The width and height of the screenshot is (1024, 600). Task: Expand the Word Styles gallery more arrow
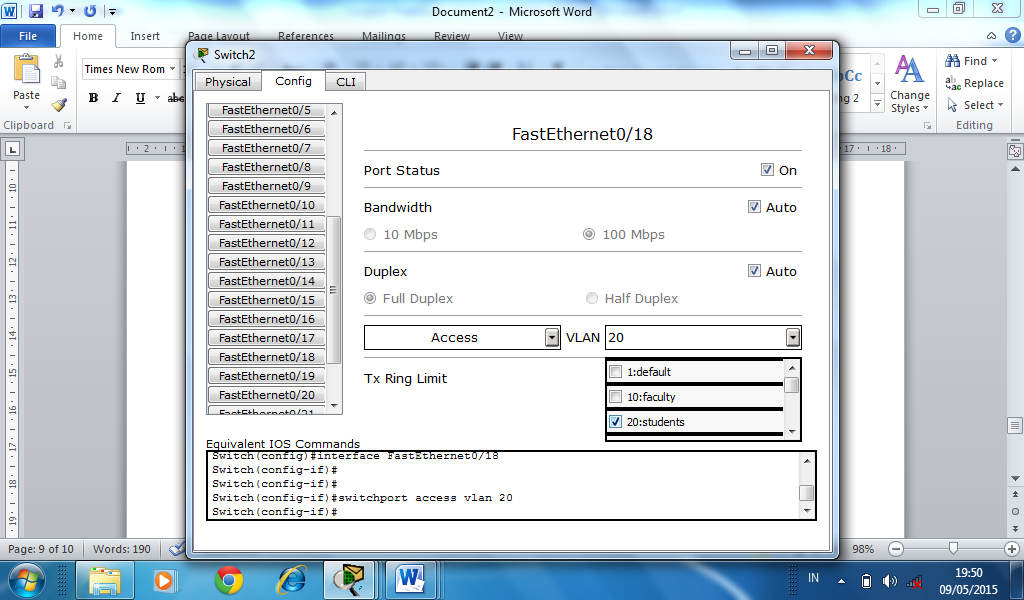[x=878, y=104]
